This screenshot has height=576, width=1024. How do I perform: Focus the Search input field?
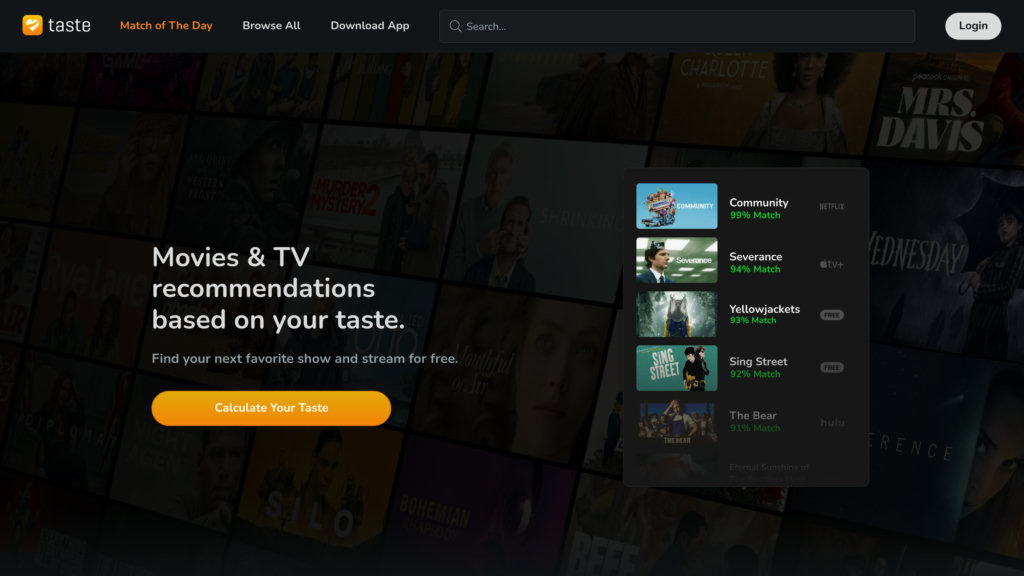click(680, 26)
